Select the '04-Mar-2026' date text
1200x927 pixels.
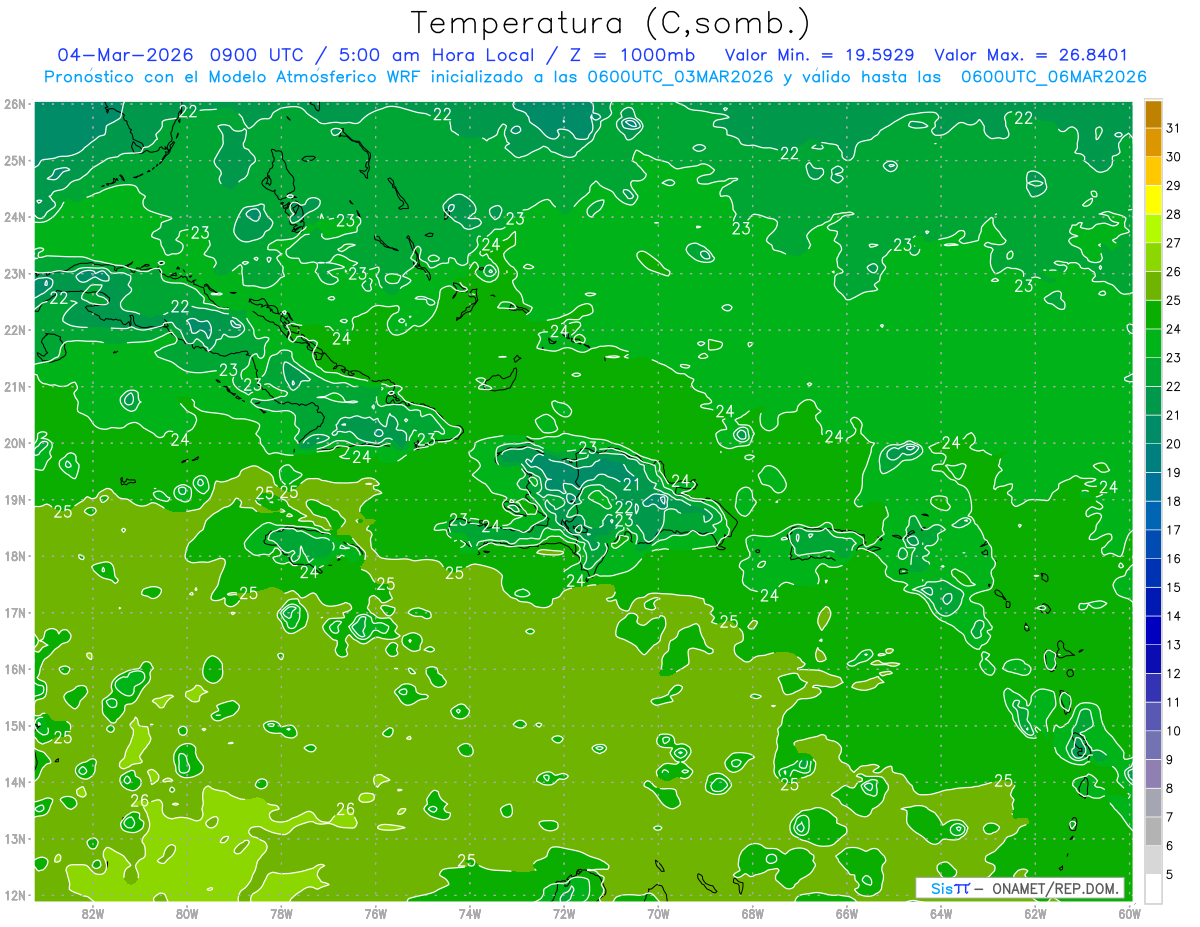click(125, 55)
